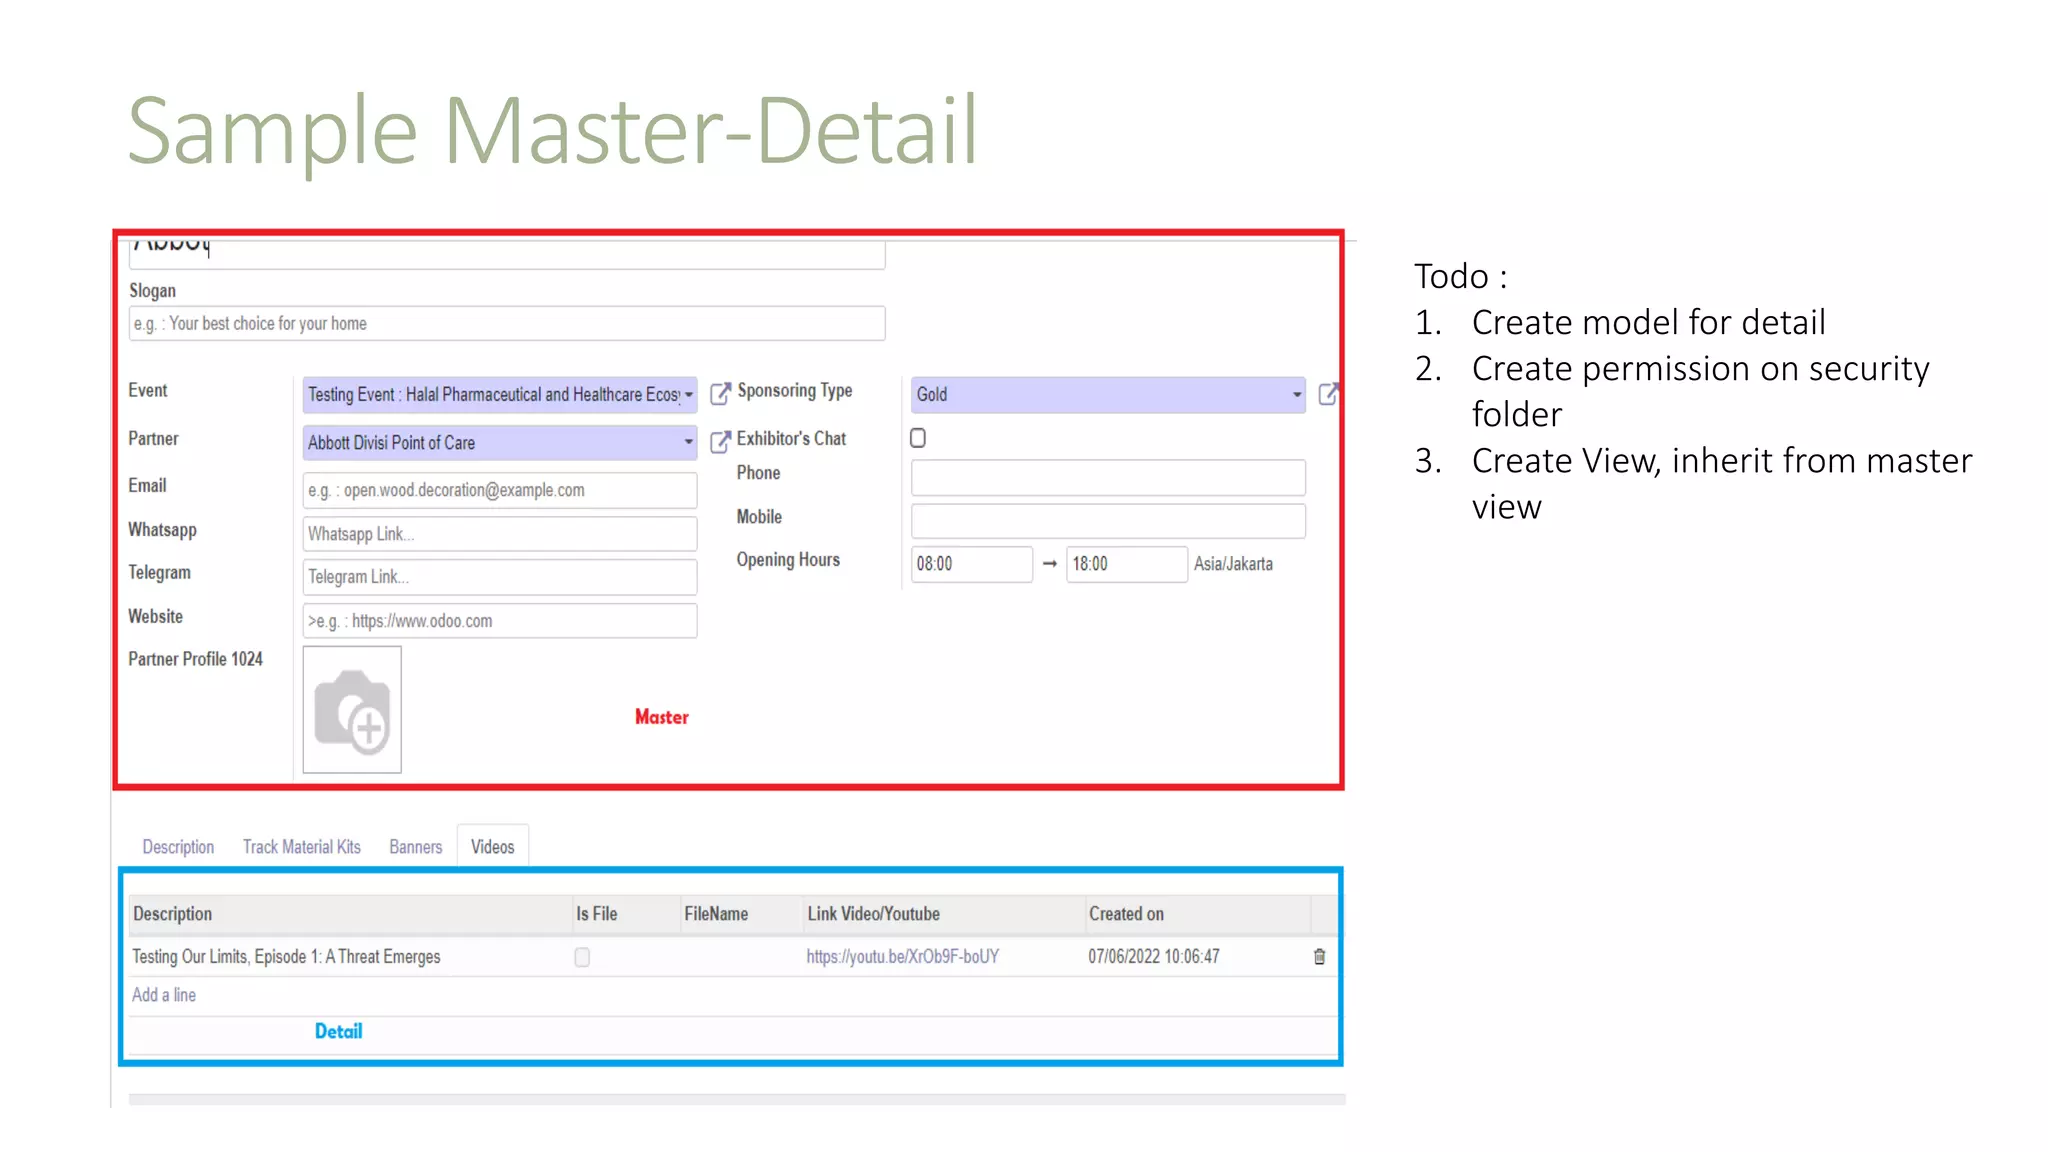Click Add a line link
This screenshot has height=1152, width=2048.
point(164,995)
